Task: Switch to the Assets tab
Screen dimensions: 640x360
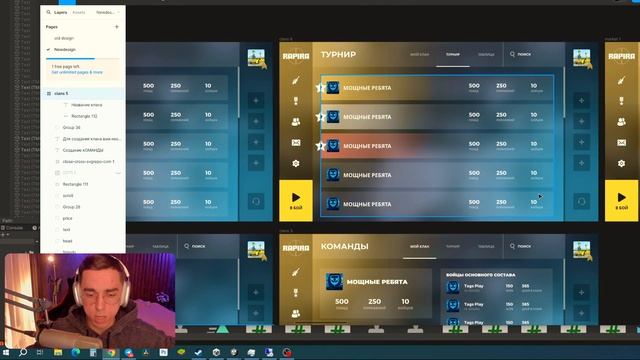Action: [x=79, y=12]
